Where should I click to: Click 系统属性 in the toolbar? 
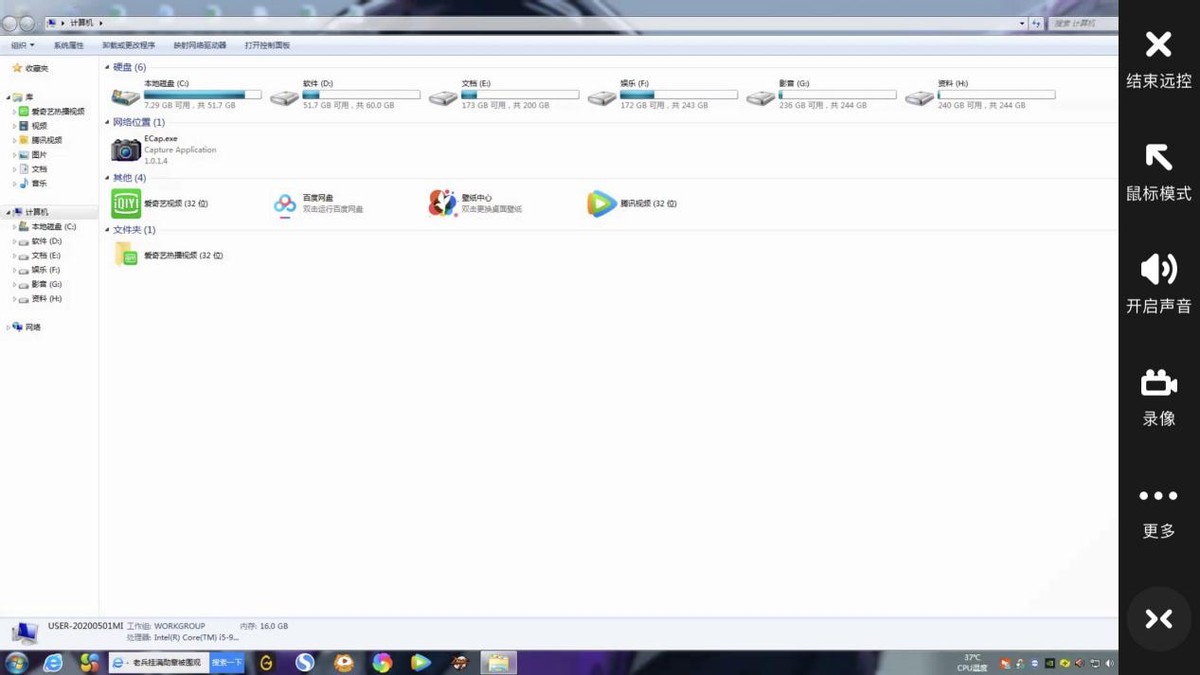(69, 45)
